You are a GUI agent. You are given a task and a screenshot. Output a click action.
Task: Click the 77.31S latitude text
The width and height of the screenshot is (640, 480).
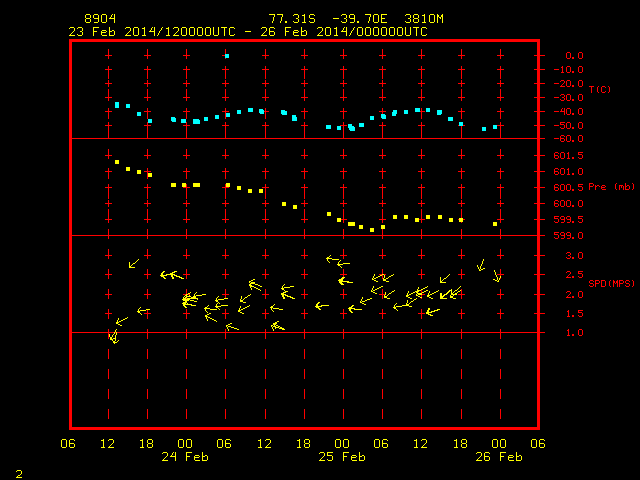[292, 19]
